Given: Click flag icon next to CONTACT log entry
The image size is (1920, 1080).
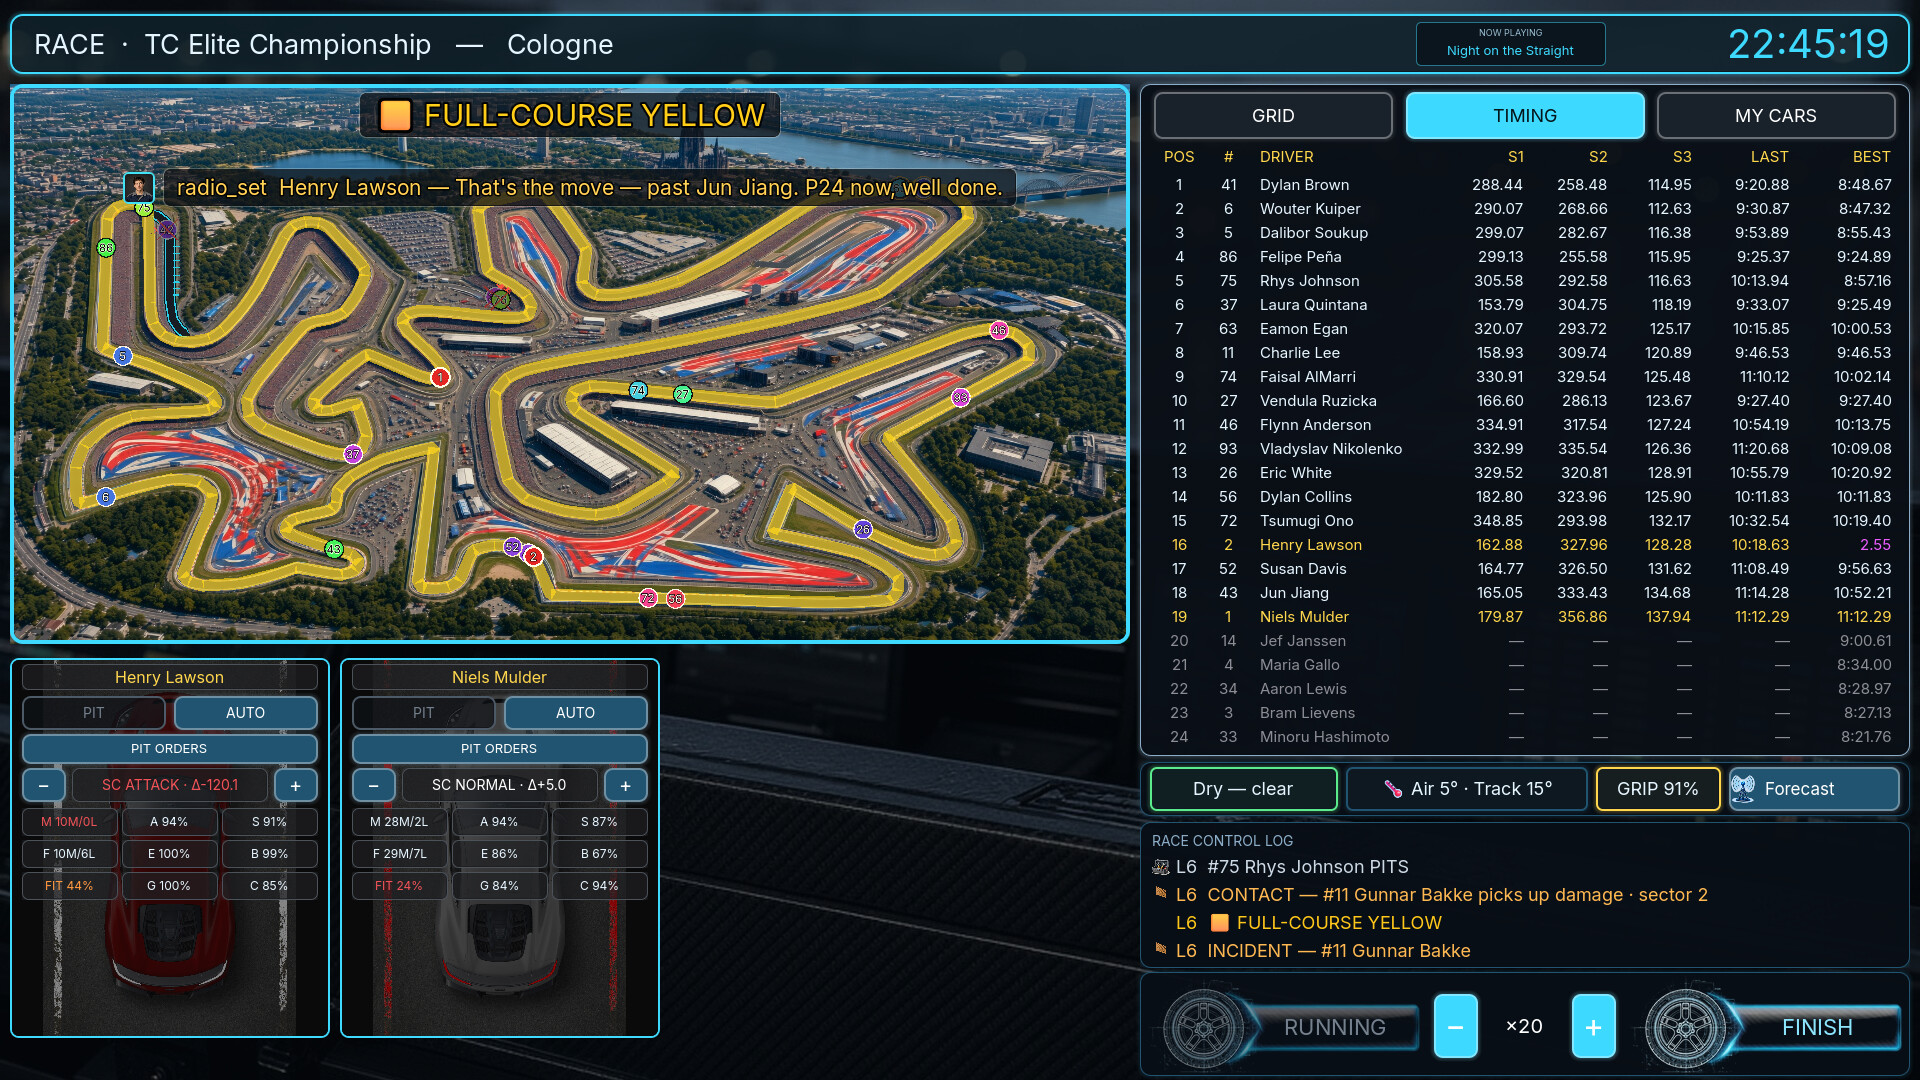Looking at the screenshot, I should pyautogui.click(x=1161, y=893).
